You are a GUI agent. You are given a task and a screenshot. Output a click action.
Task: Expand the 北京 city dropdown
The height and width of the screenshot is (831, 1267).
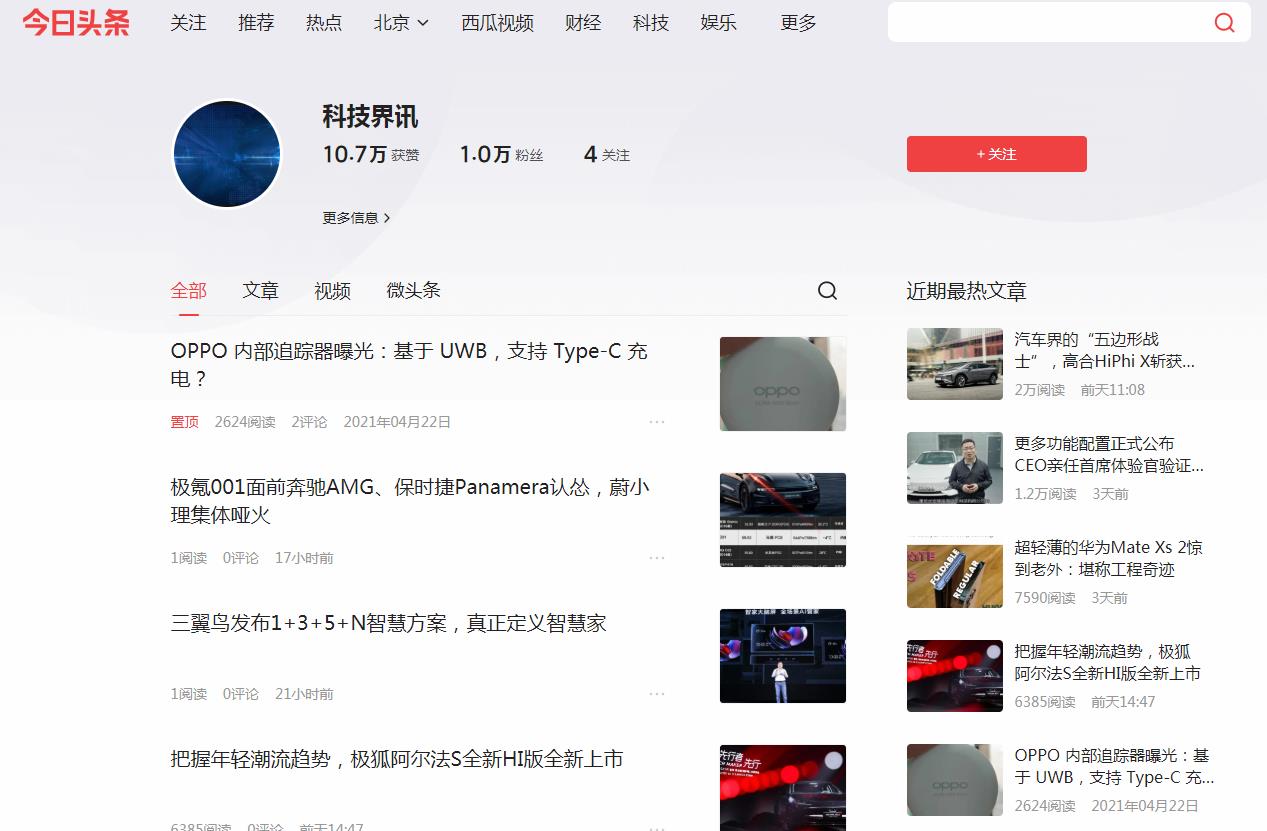tap(401, 22)
